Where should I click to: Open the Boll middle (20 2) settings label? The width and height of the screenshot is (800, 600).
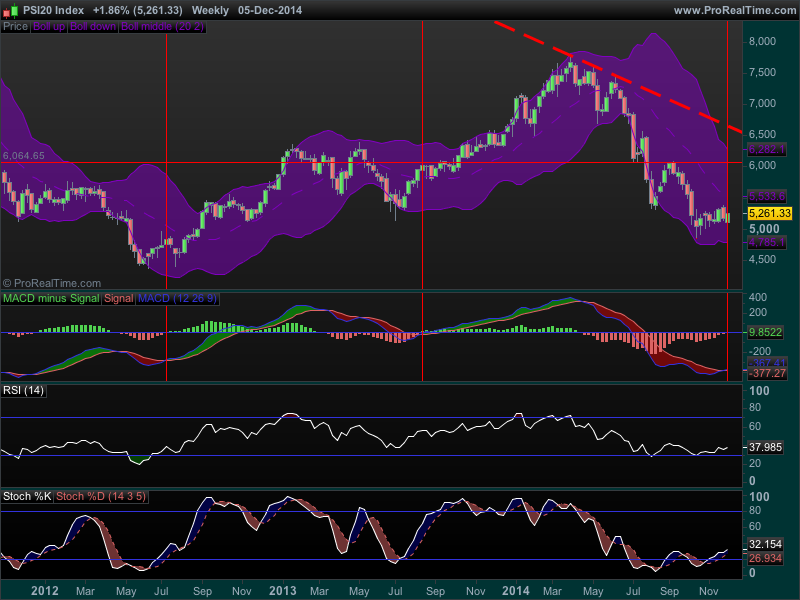coord(163,26)
